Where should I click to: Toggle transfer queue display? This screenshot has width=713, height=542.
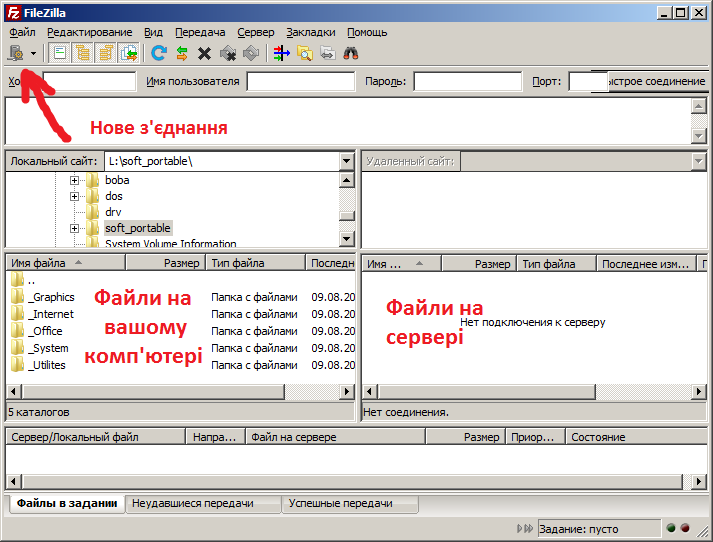pos(129,53)
